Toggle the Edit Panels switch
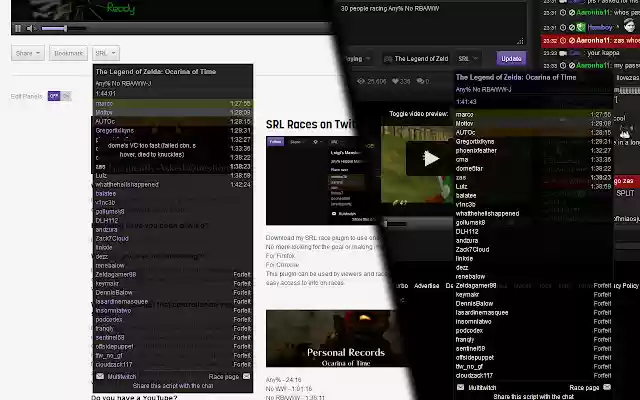This screenshot has height=400, width=640. tap(60, 96)
